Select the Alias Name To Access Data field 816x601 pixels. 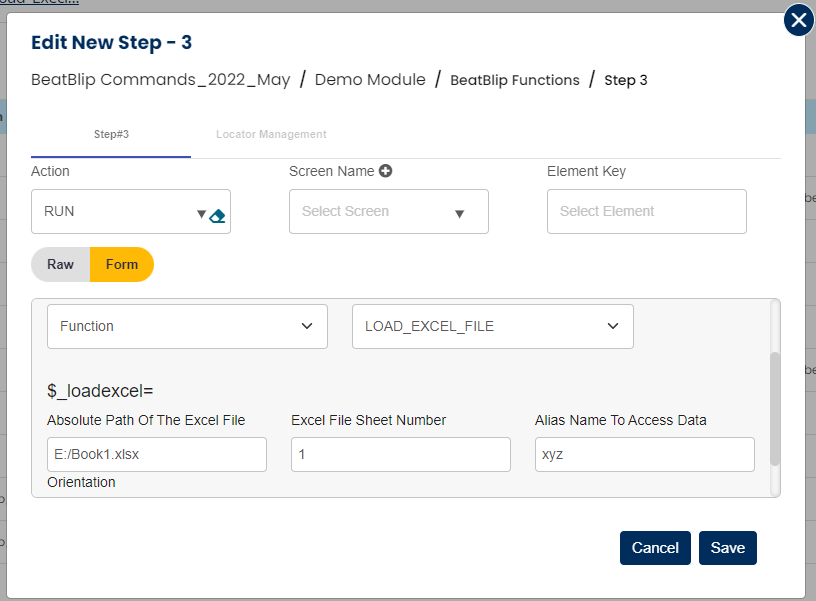point(644,454)
